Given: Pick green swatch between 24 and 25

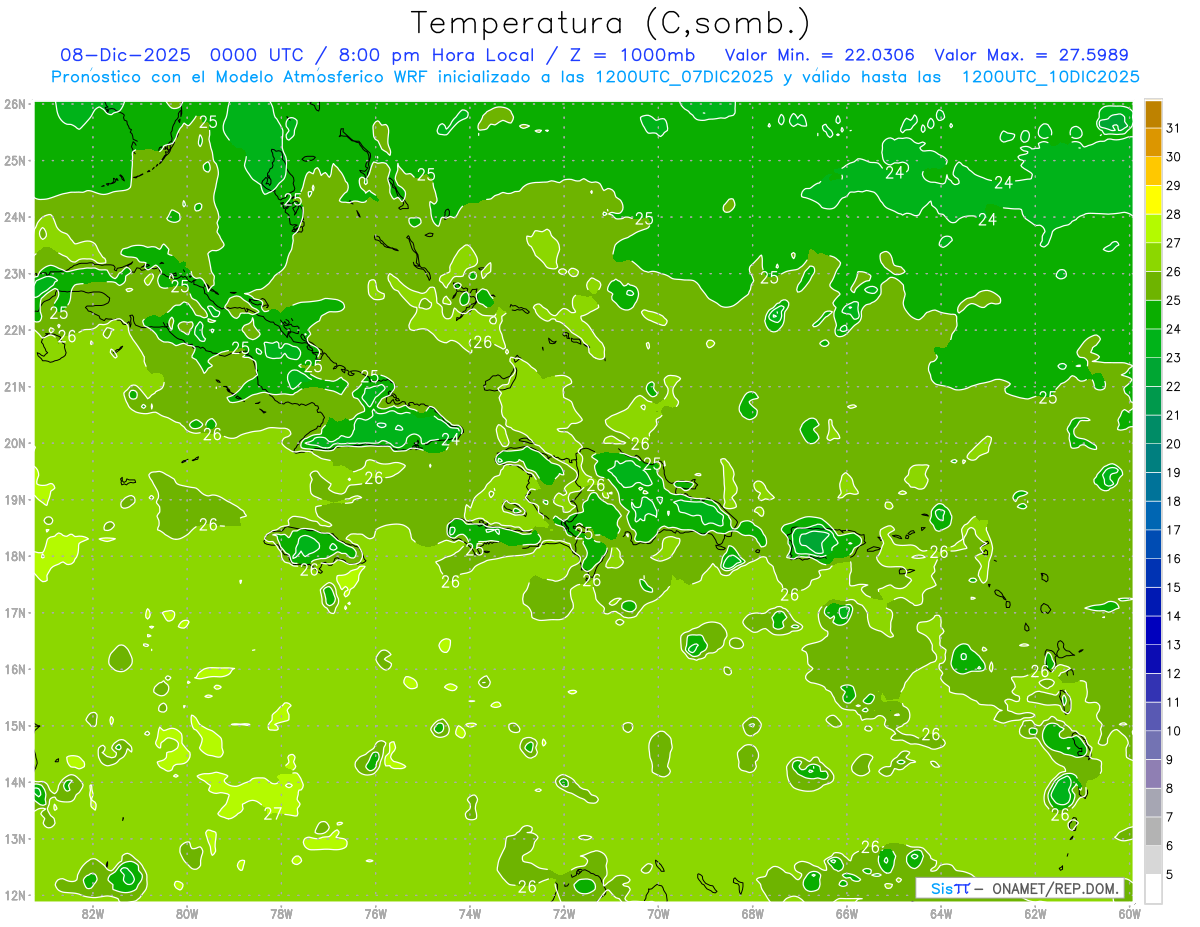Looking at the screenshot, I should 1153,315.
